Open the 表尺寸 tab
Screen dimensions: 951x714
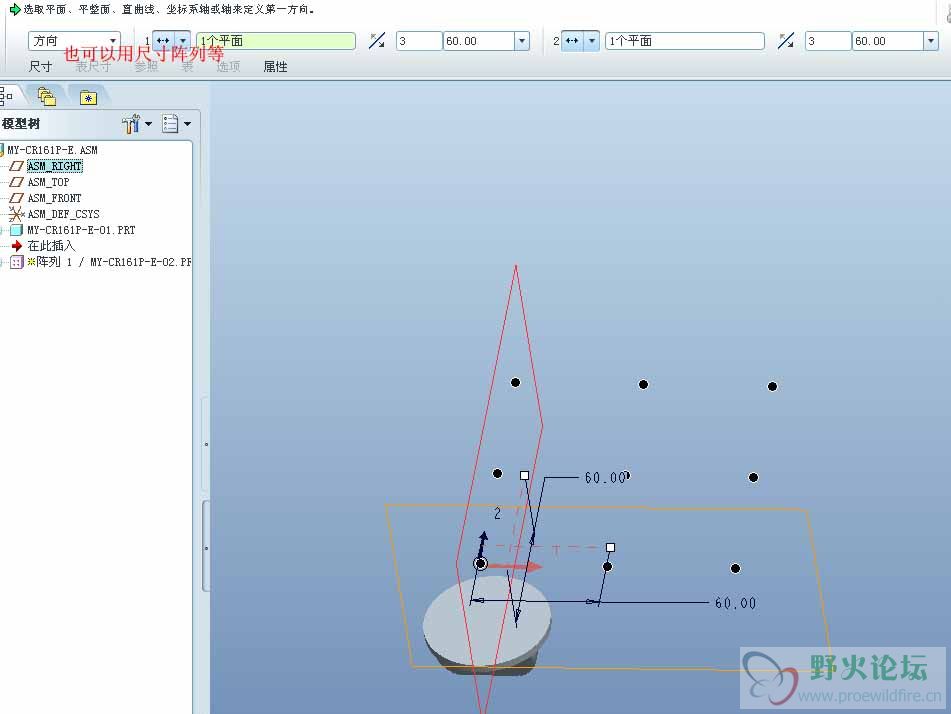[x=93, y=67]
